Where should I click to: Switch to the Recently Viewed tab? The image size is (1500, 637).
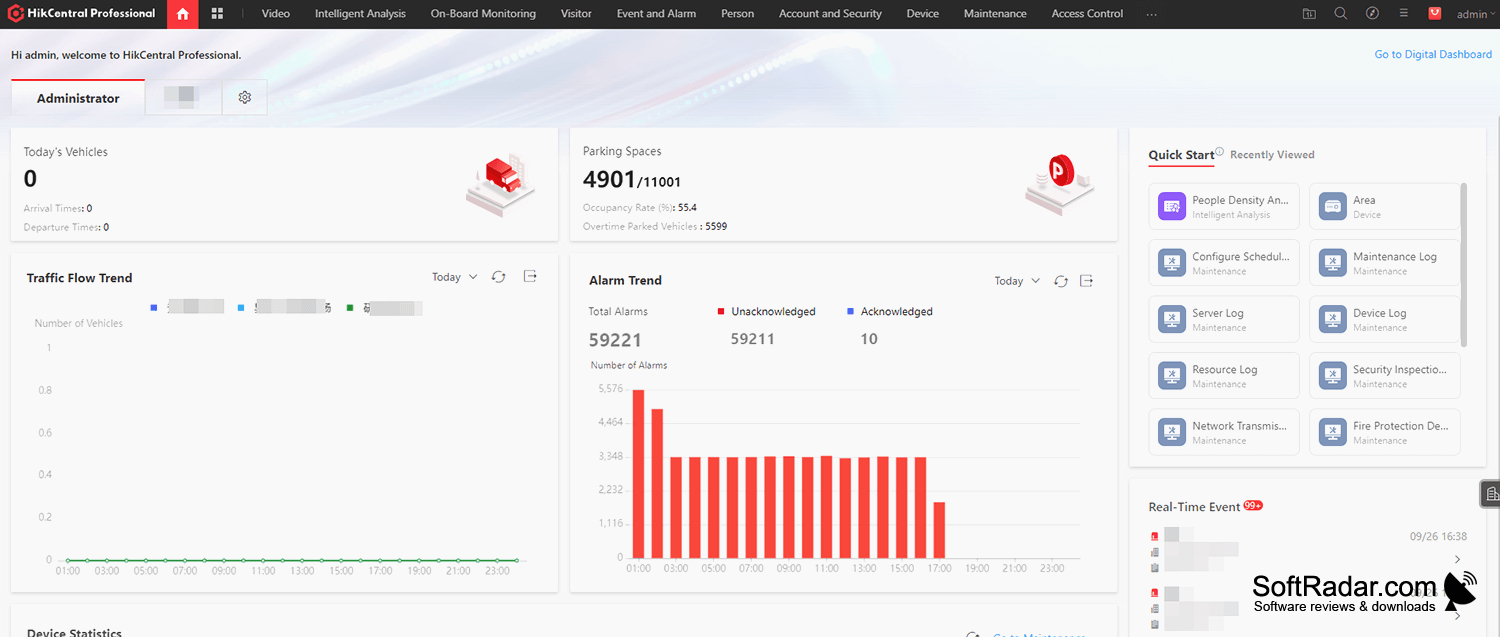(x=1272, y=155)
